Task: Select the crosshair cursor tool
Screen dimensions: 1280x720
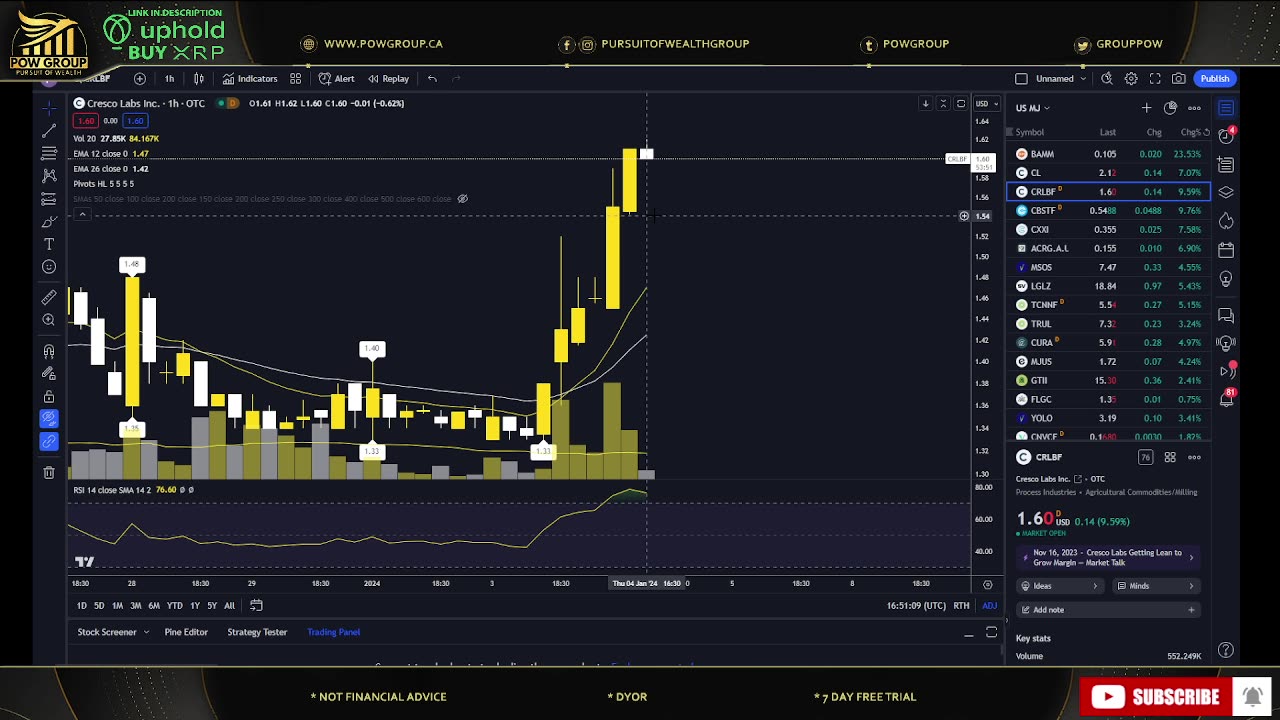Action: click(48, 107)
